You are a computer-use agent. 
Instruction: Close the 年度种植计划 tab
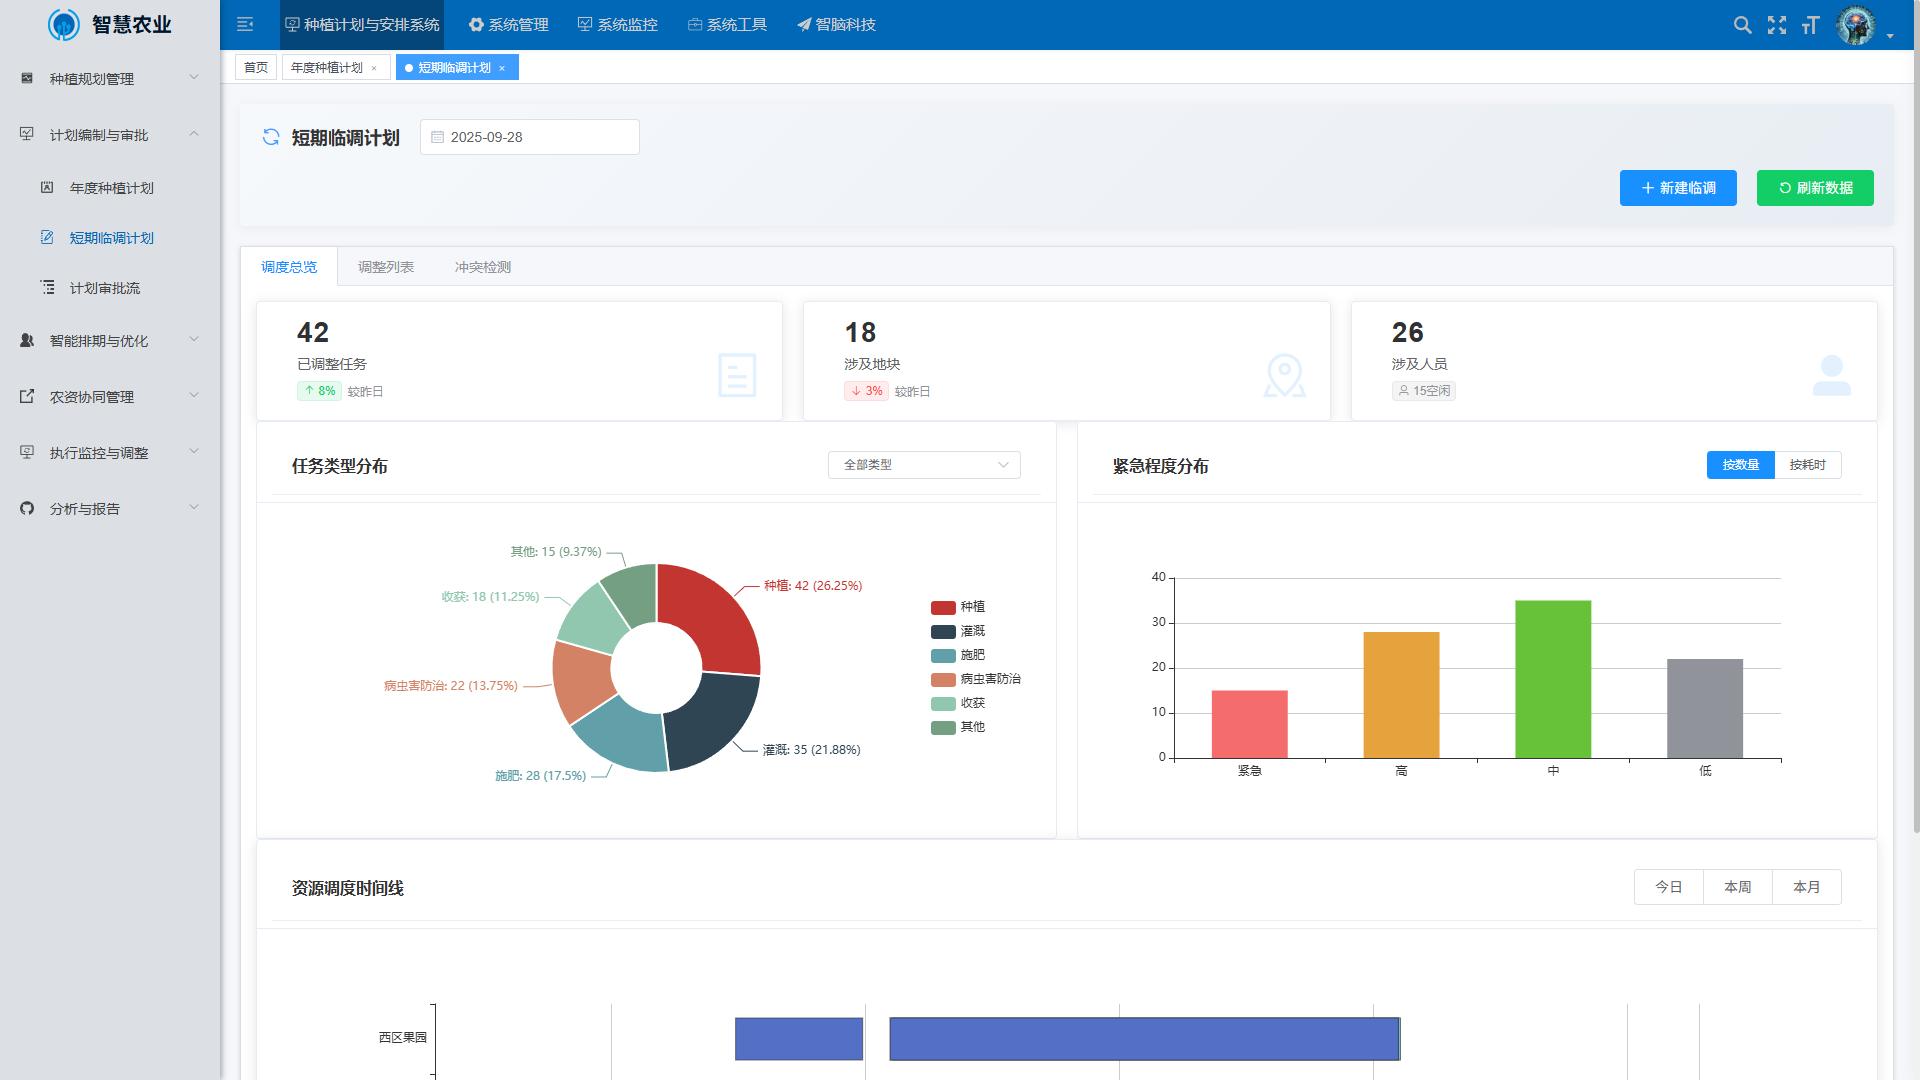tap(374, 68)
